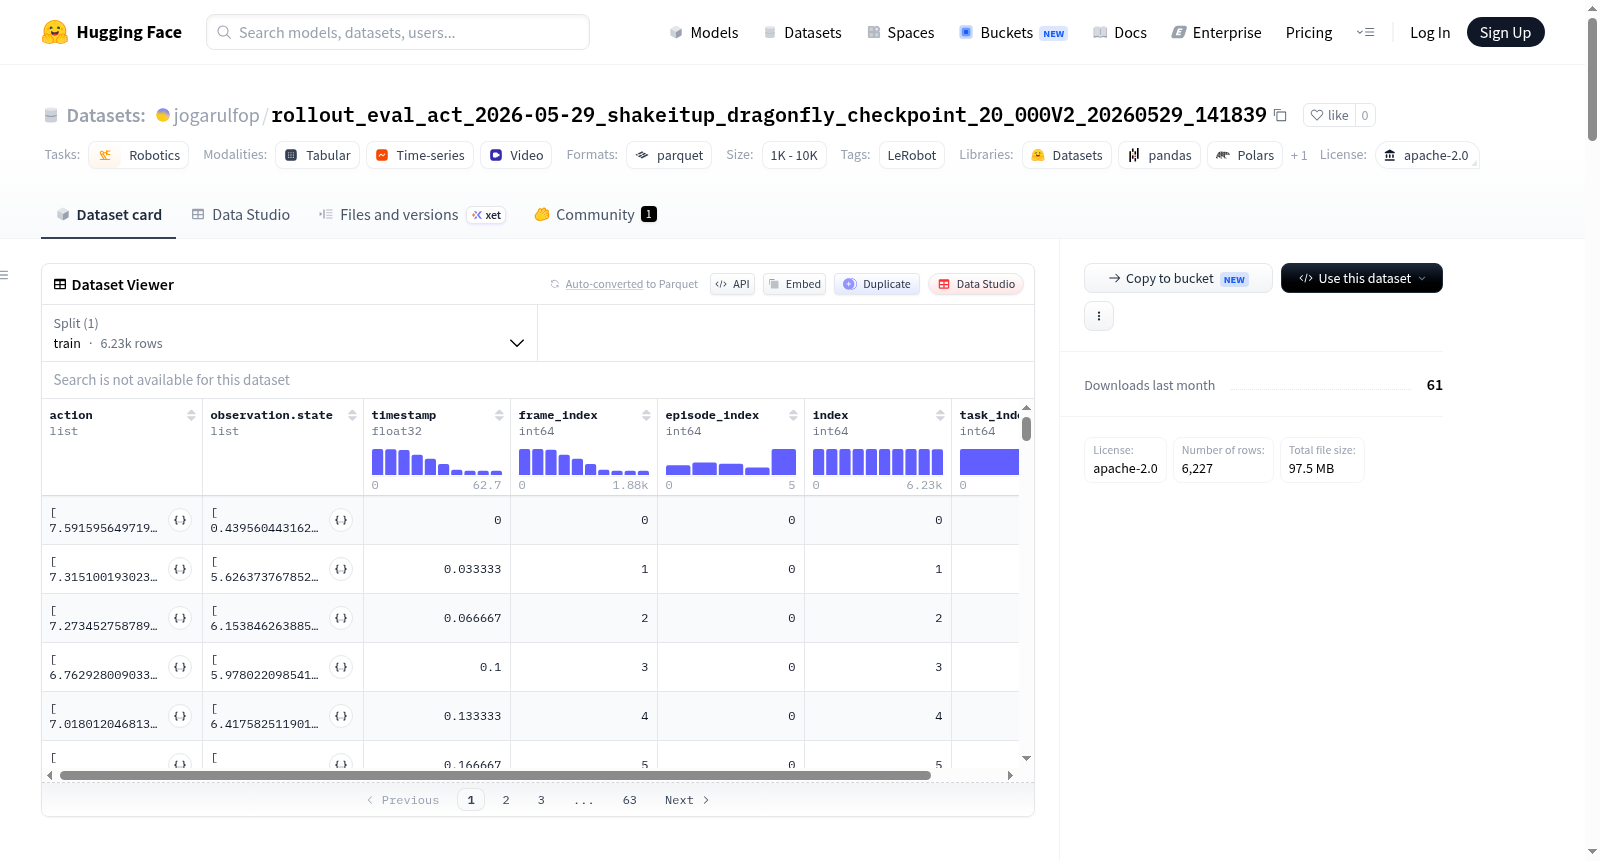Go to Spaces

pos(900,32)
